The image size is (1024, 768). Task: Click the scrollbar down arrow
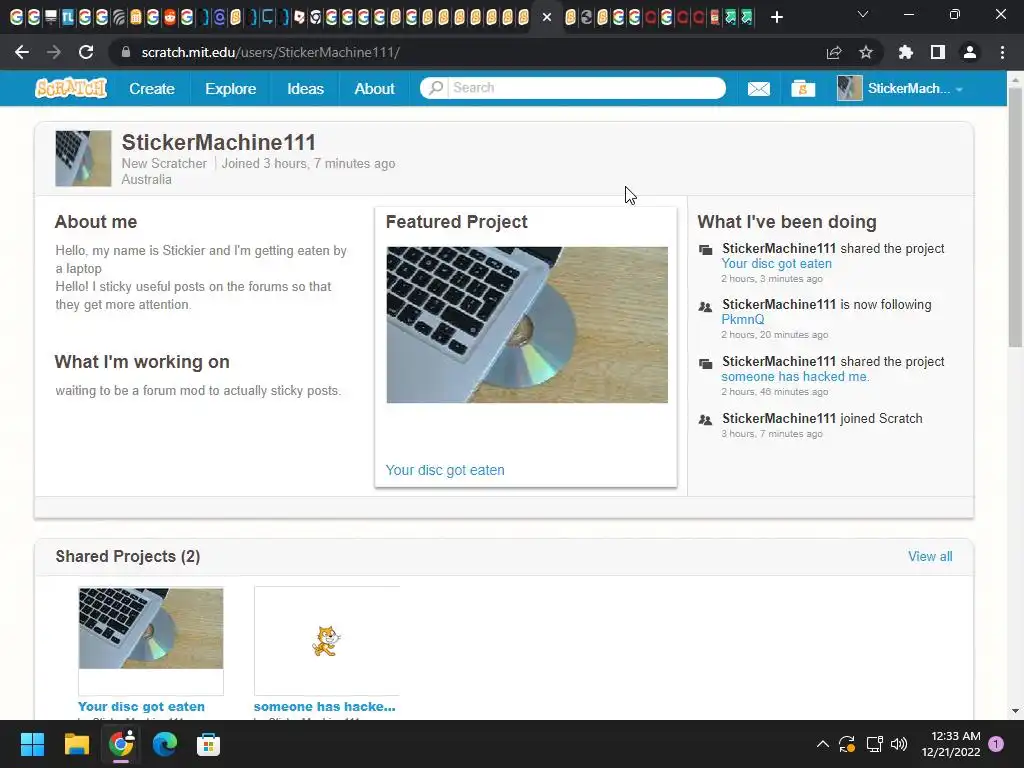click(x=1015, y=711)
